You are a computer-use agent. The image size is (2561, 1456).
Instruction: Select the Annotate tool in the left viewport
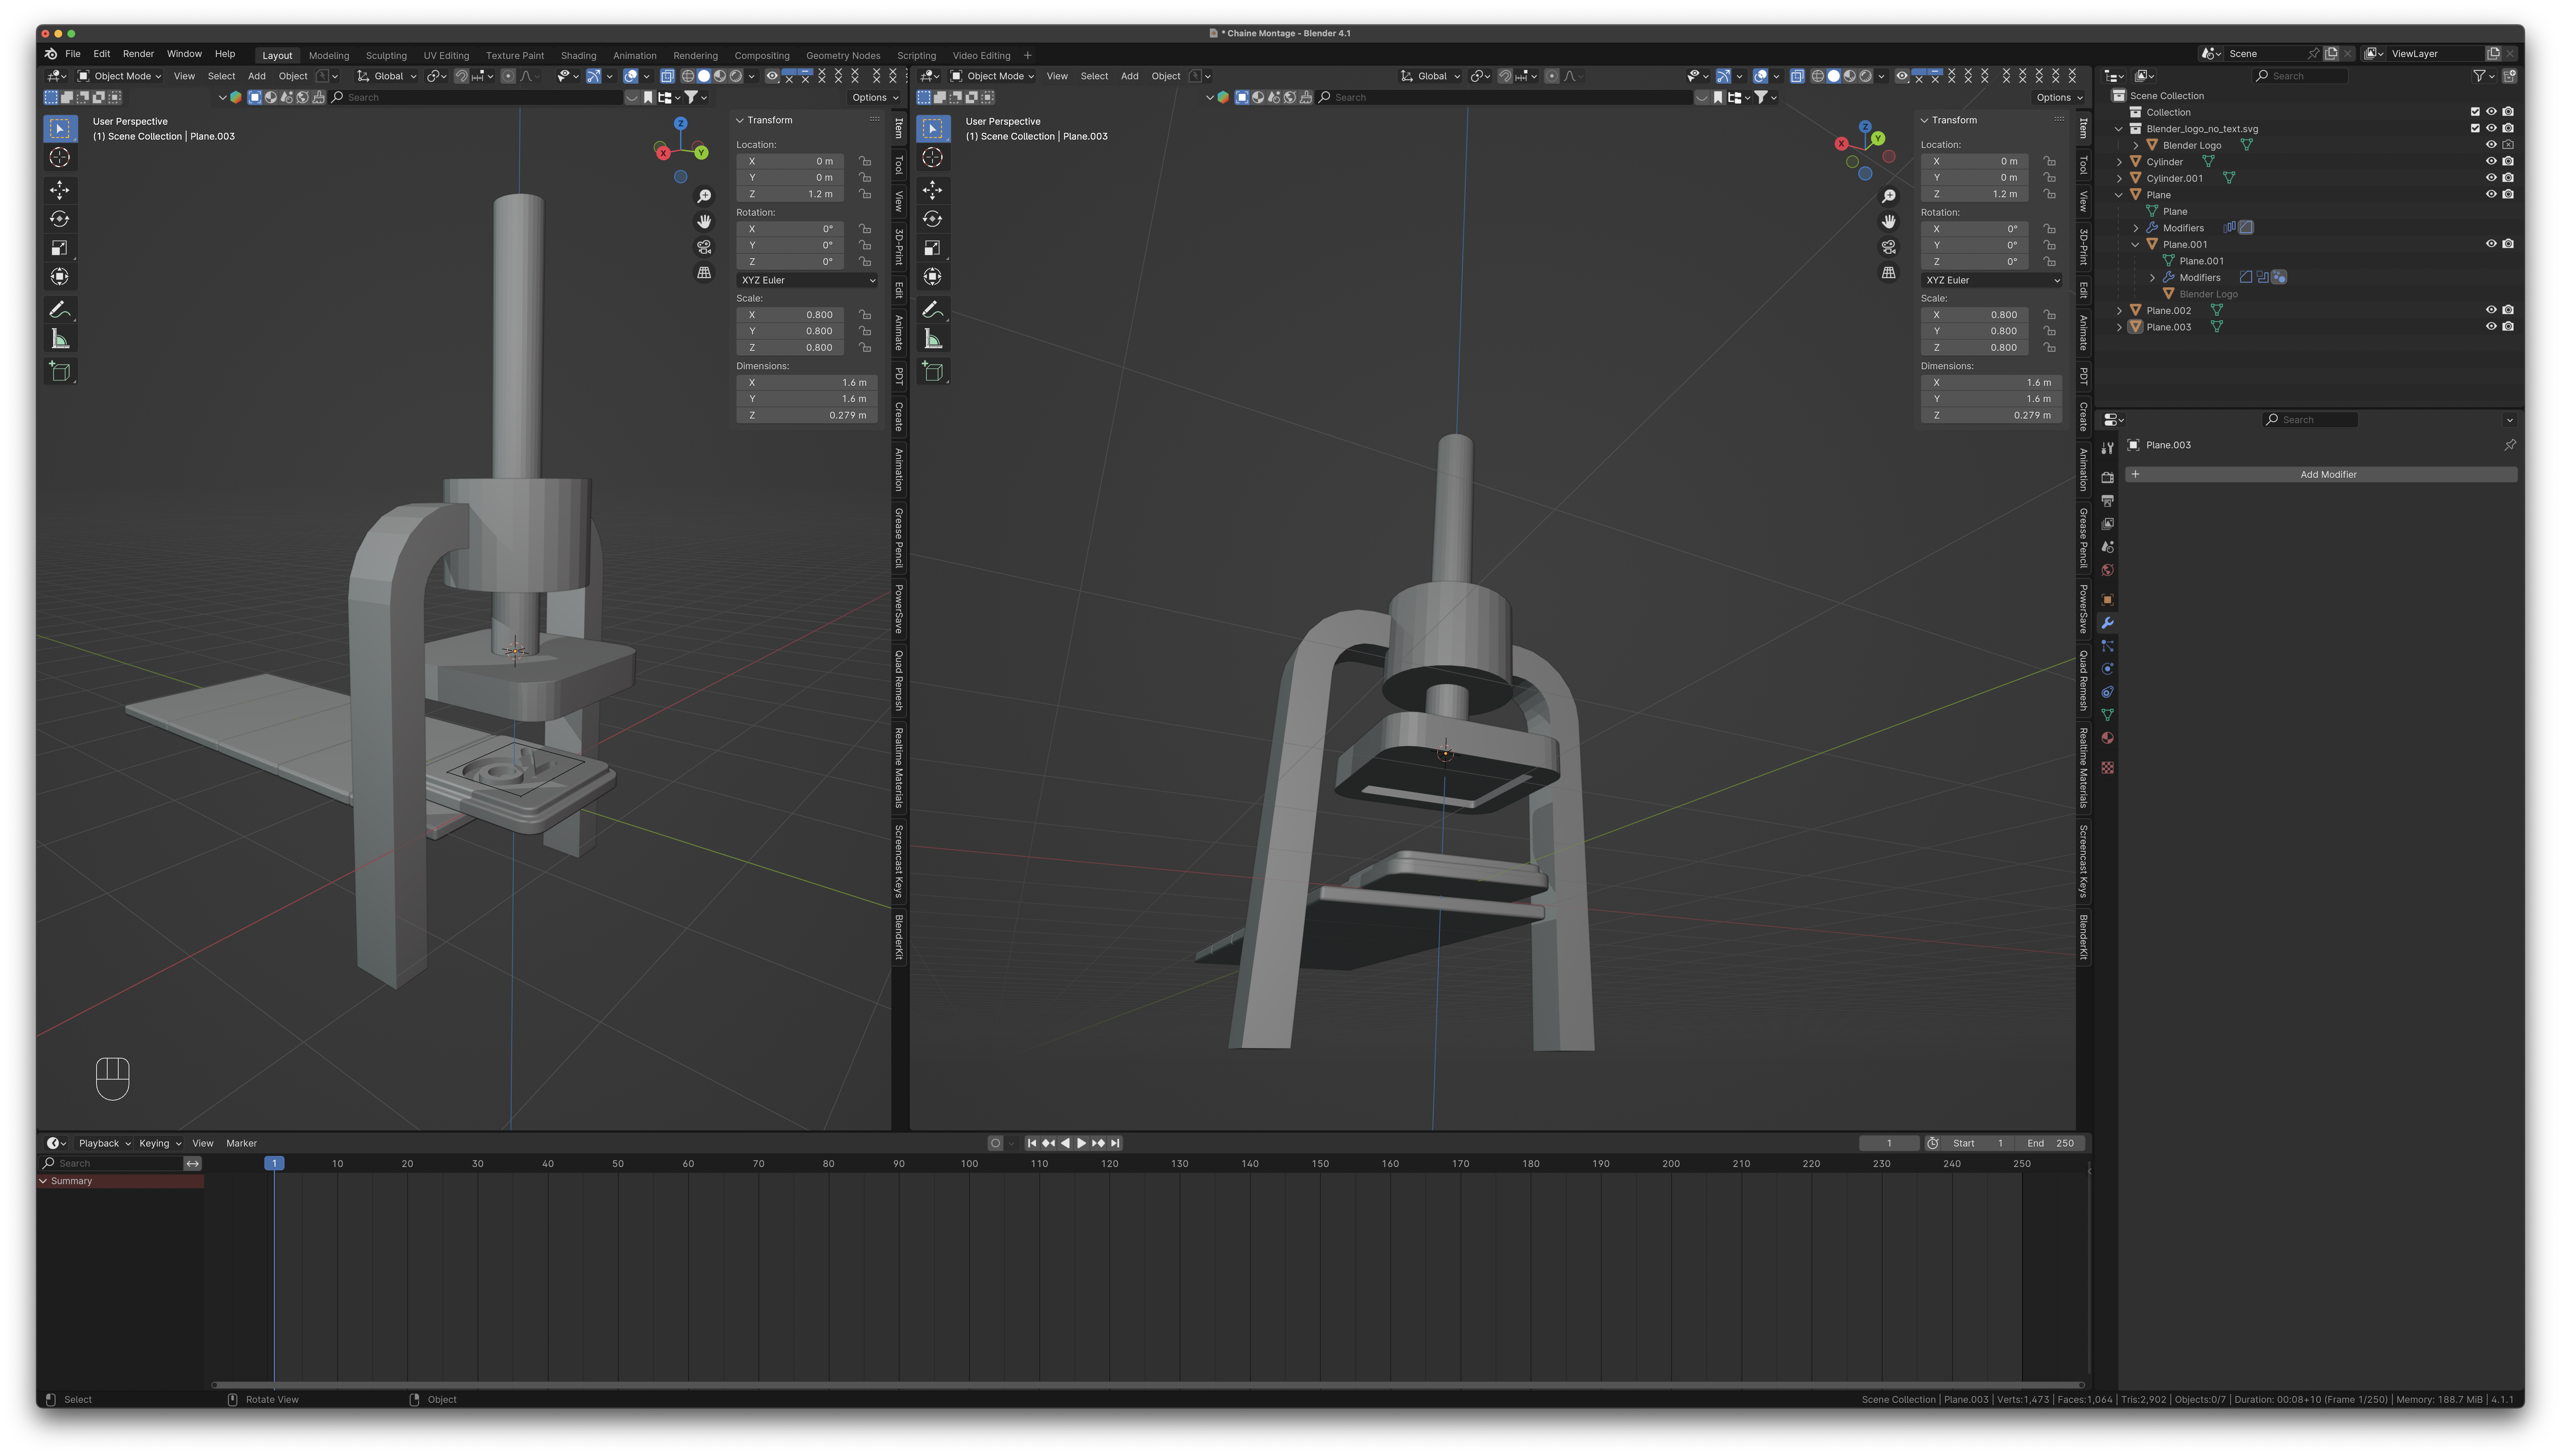tap(60, 310)
